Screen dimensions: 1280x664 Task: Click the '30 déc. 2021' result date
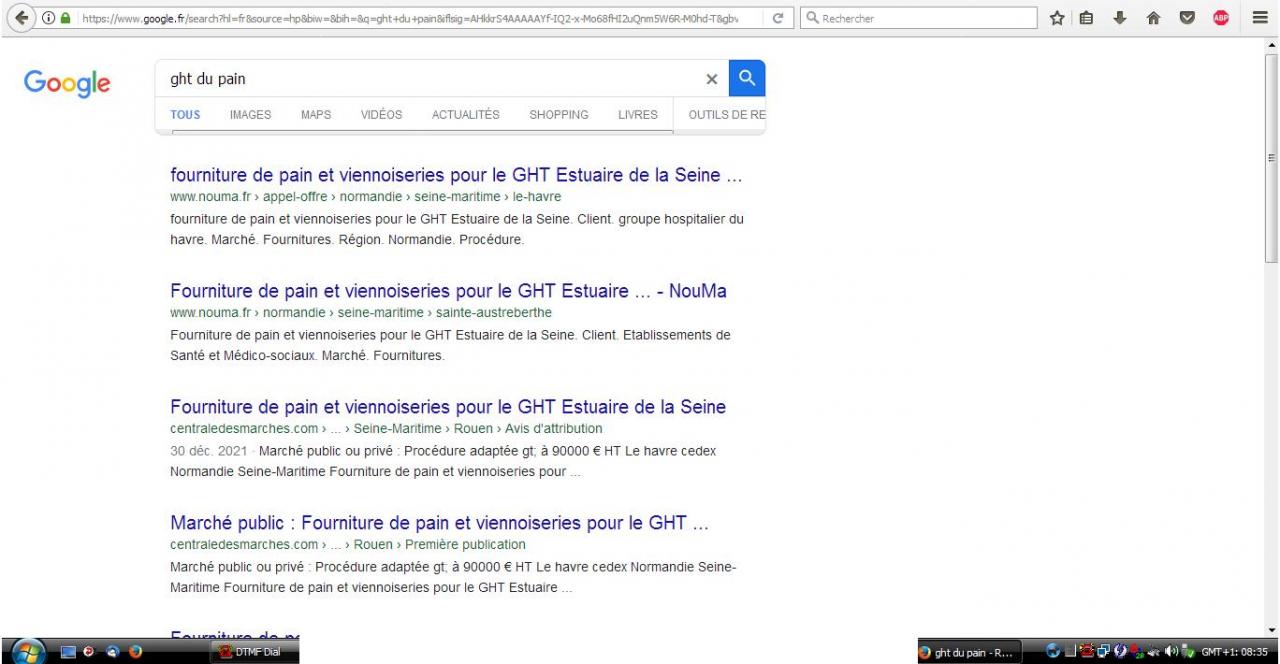click(209, 451)
